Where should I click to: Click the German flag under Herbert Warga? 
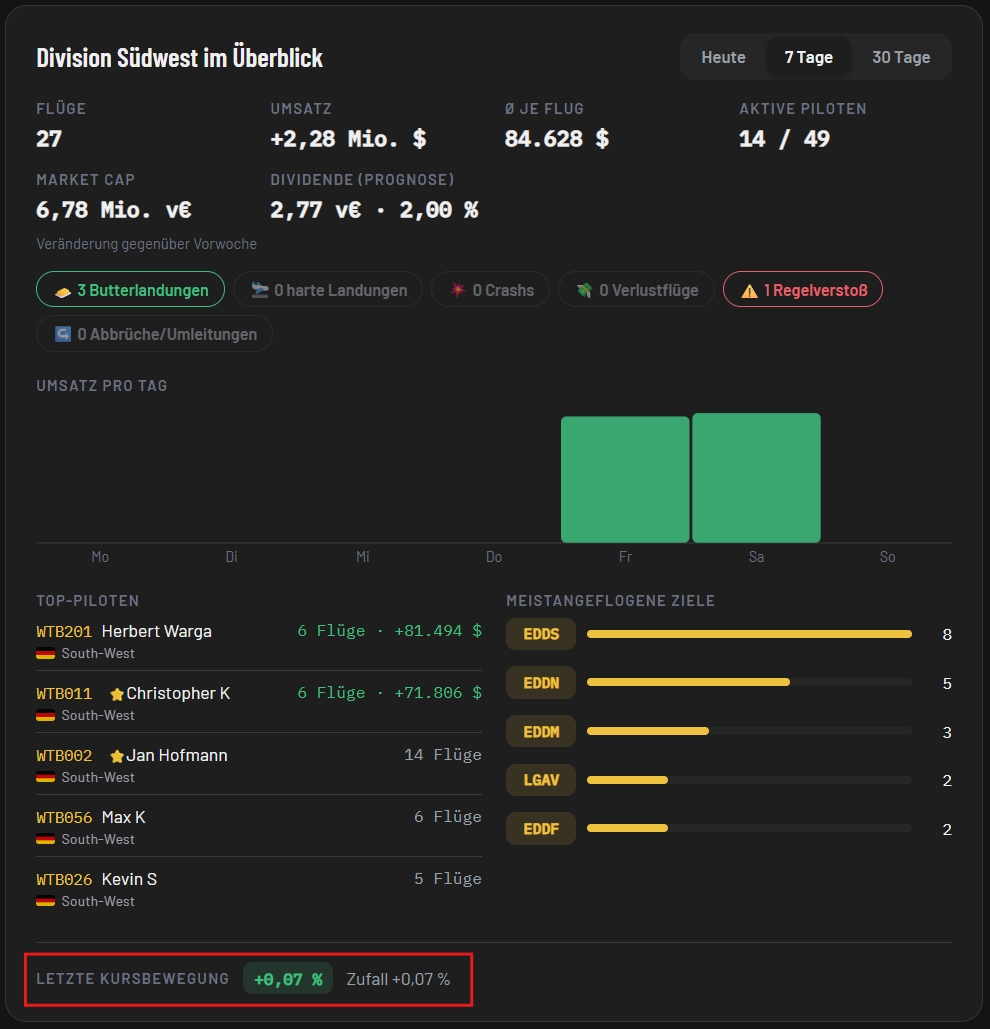45,654
